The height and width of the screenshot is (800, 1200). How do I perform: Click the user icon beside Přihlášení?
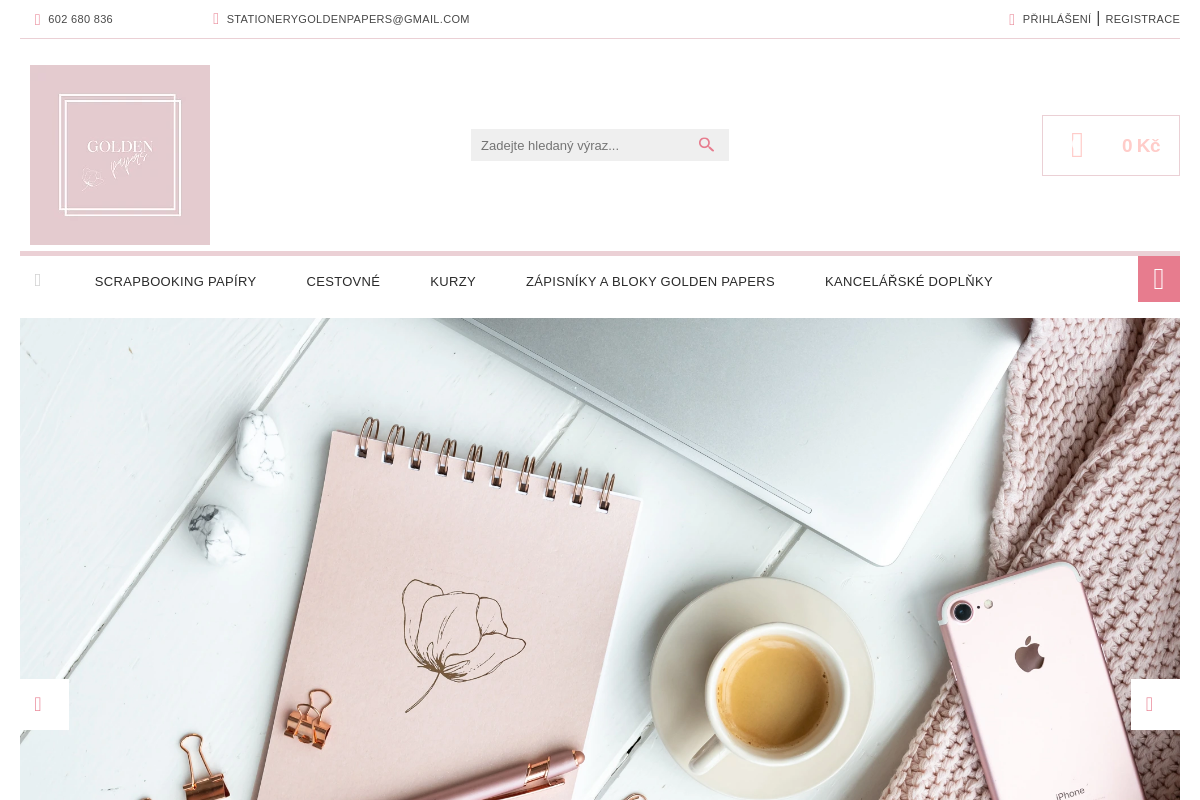(x=1012, y=19)
